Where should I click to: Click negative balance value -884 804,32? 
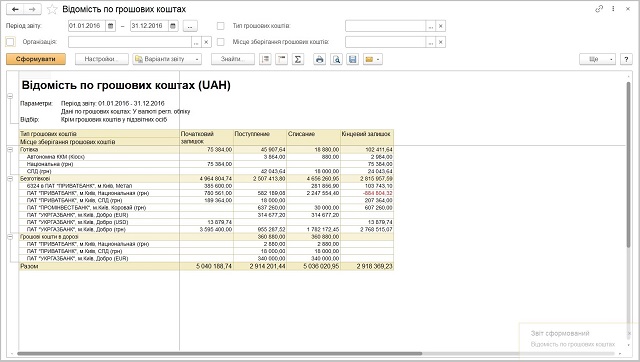point(378,193)
